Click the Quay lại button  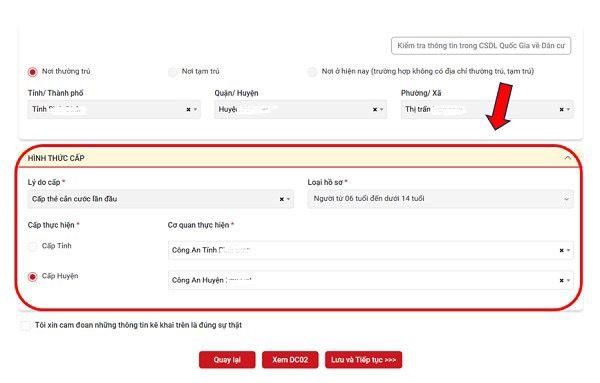tap(227, 360)
